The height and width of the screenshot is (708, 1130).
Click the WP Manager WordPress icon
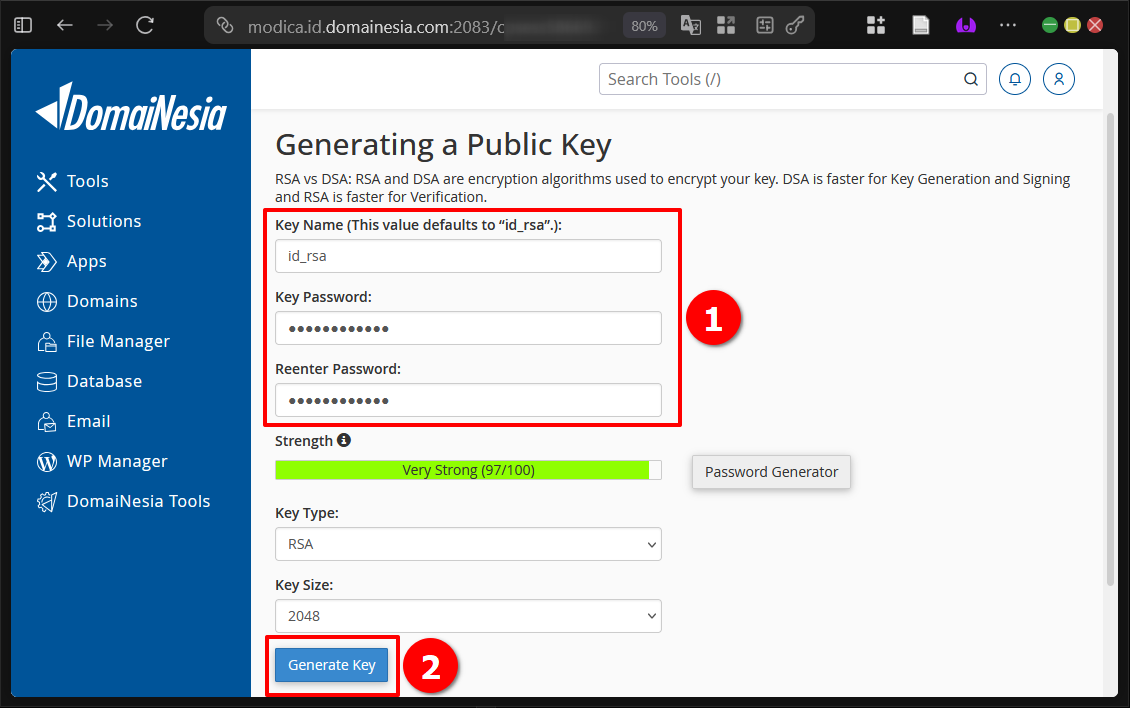click(48, 461)
